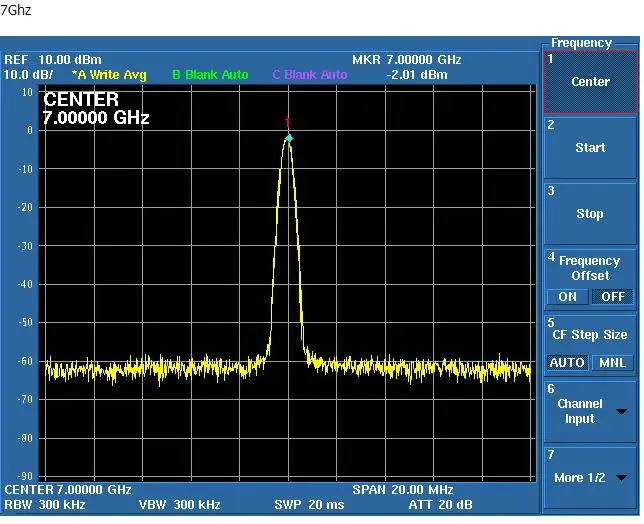This screenshot has height=524, width=644.
Task: Click the CENTER 7.00000 GHz entry overlay
Action: [96, 109]
